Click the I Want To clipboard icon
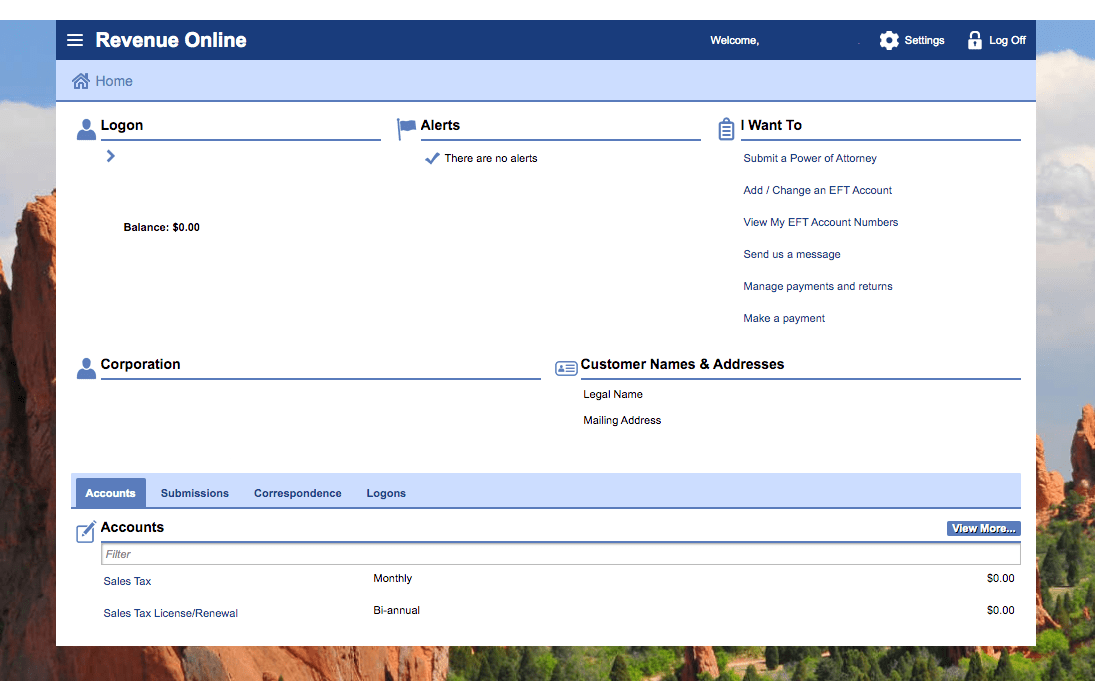1095x681 pixels. click(726, 128)
